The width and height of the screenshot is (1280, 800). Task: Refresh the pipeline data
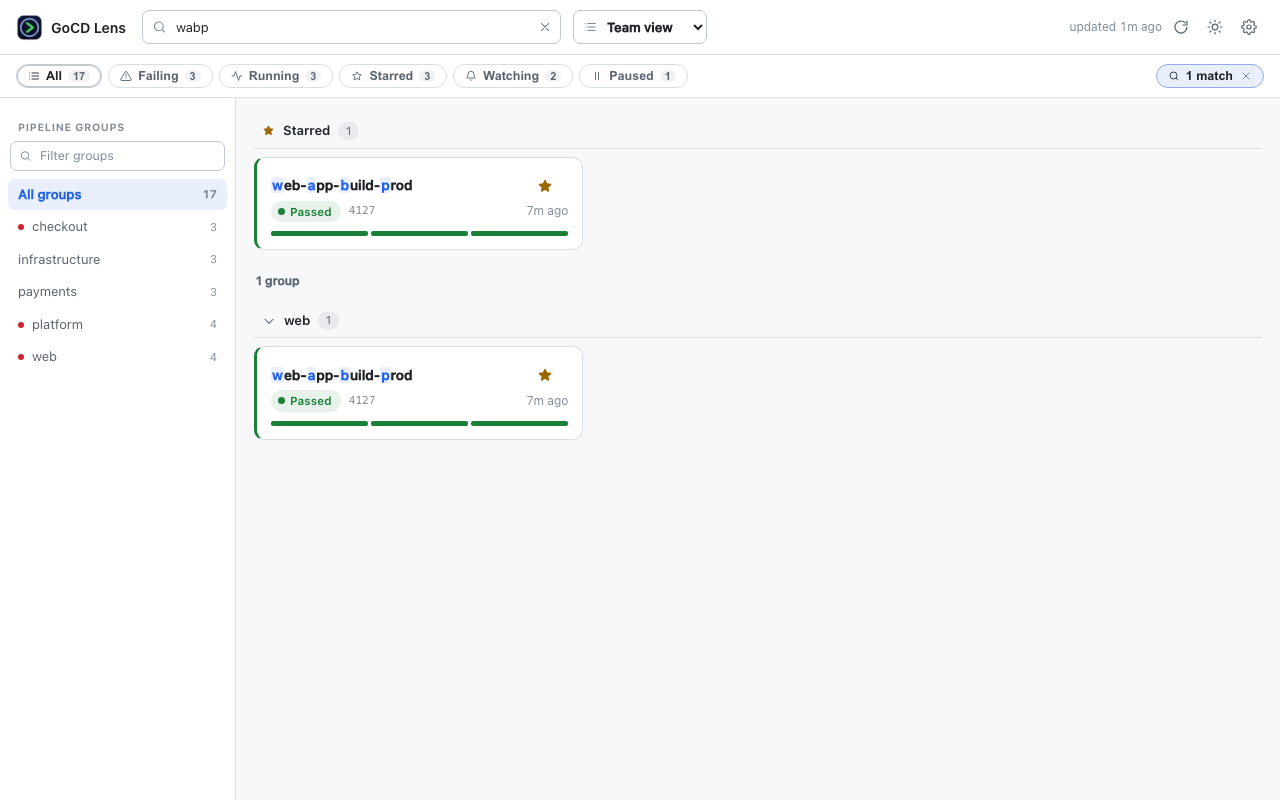click(x=1181, y=27)
